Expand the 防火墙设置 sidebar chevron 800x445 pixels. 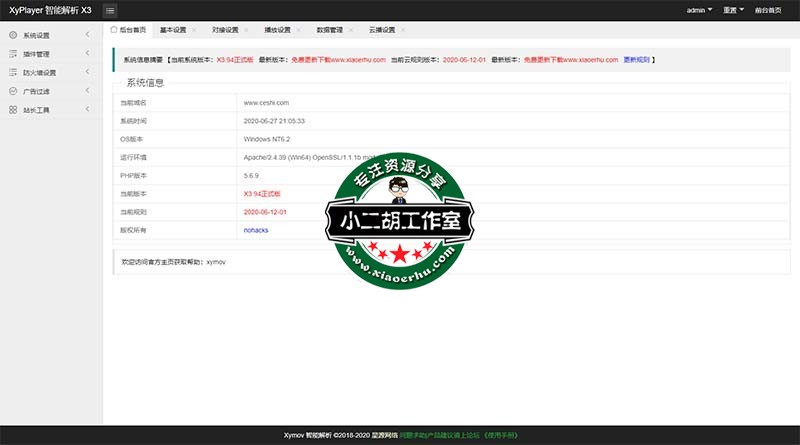click(x=87, y=72)
